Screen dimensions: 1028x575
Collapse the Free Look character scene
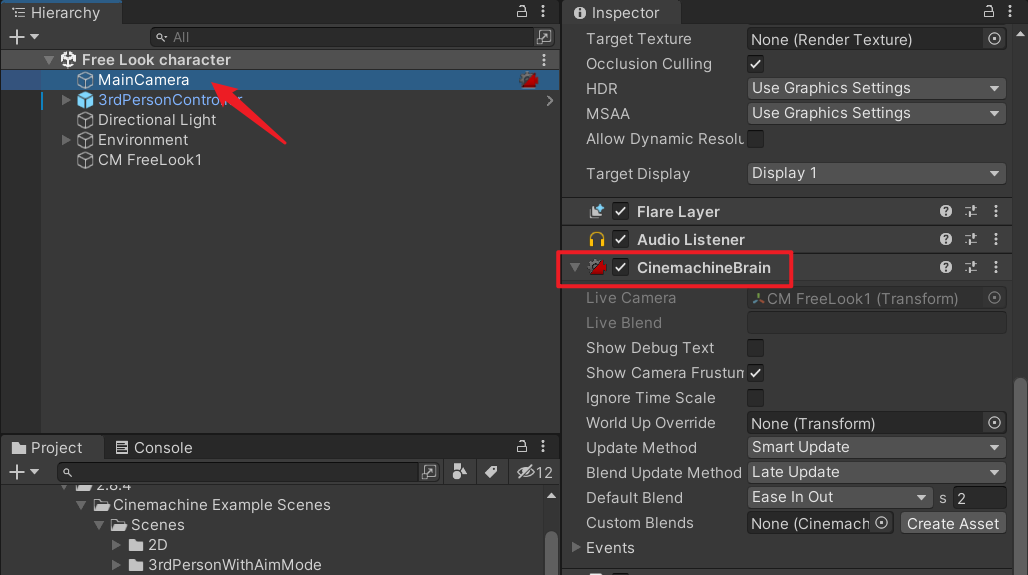click(x=49, y=60)
